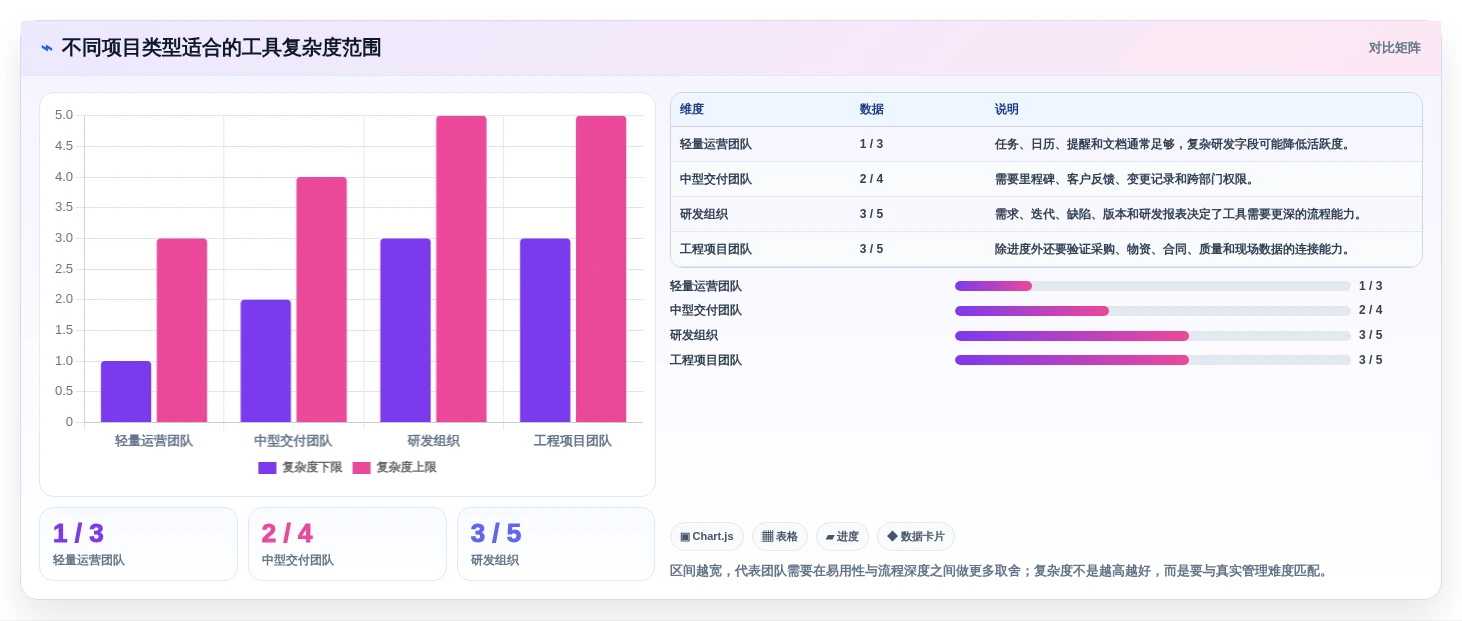
Task: Toggle the 复杂度上限 legend swatch
Action: coord(361,468)
